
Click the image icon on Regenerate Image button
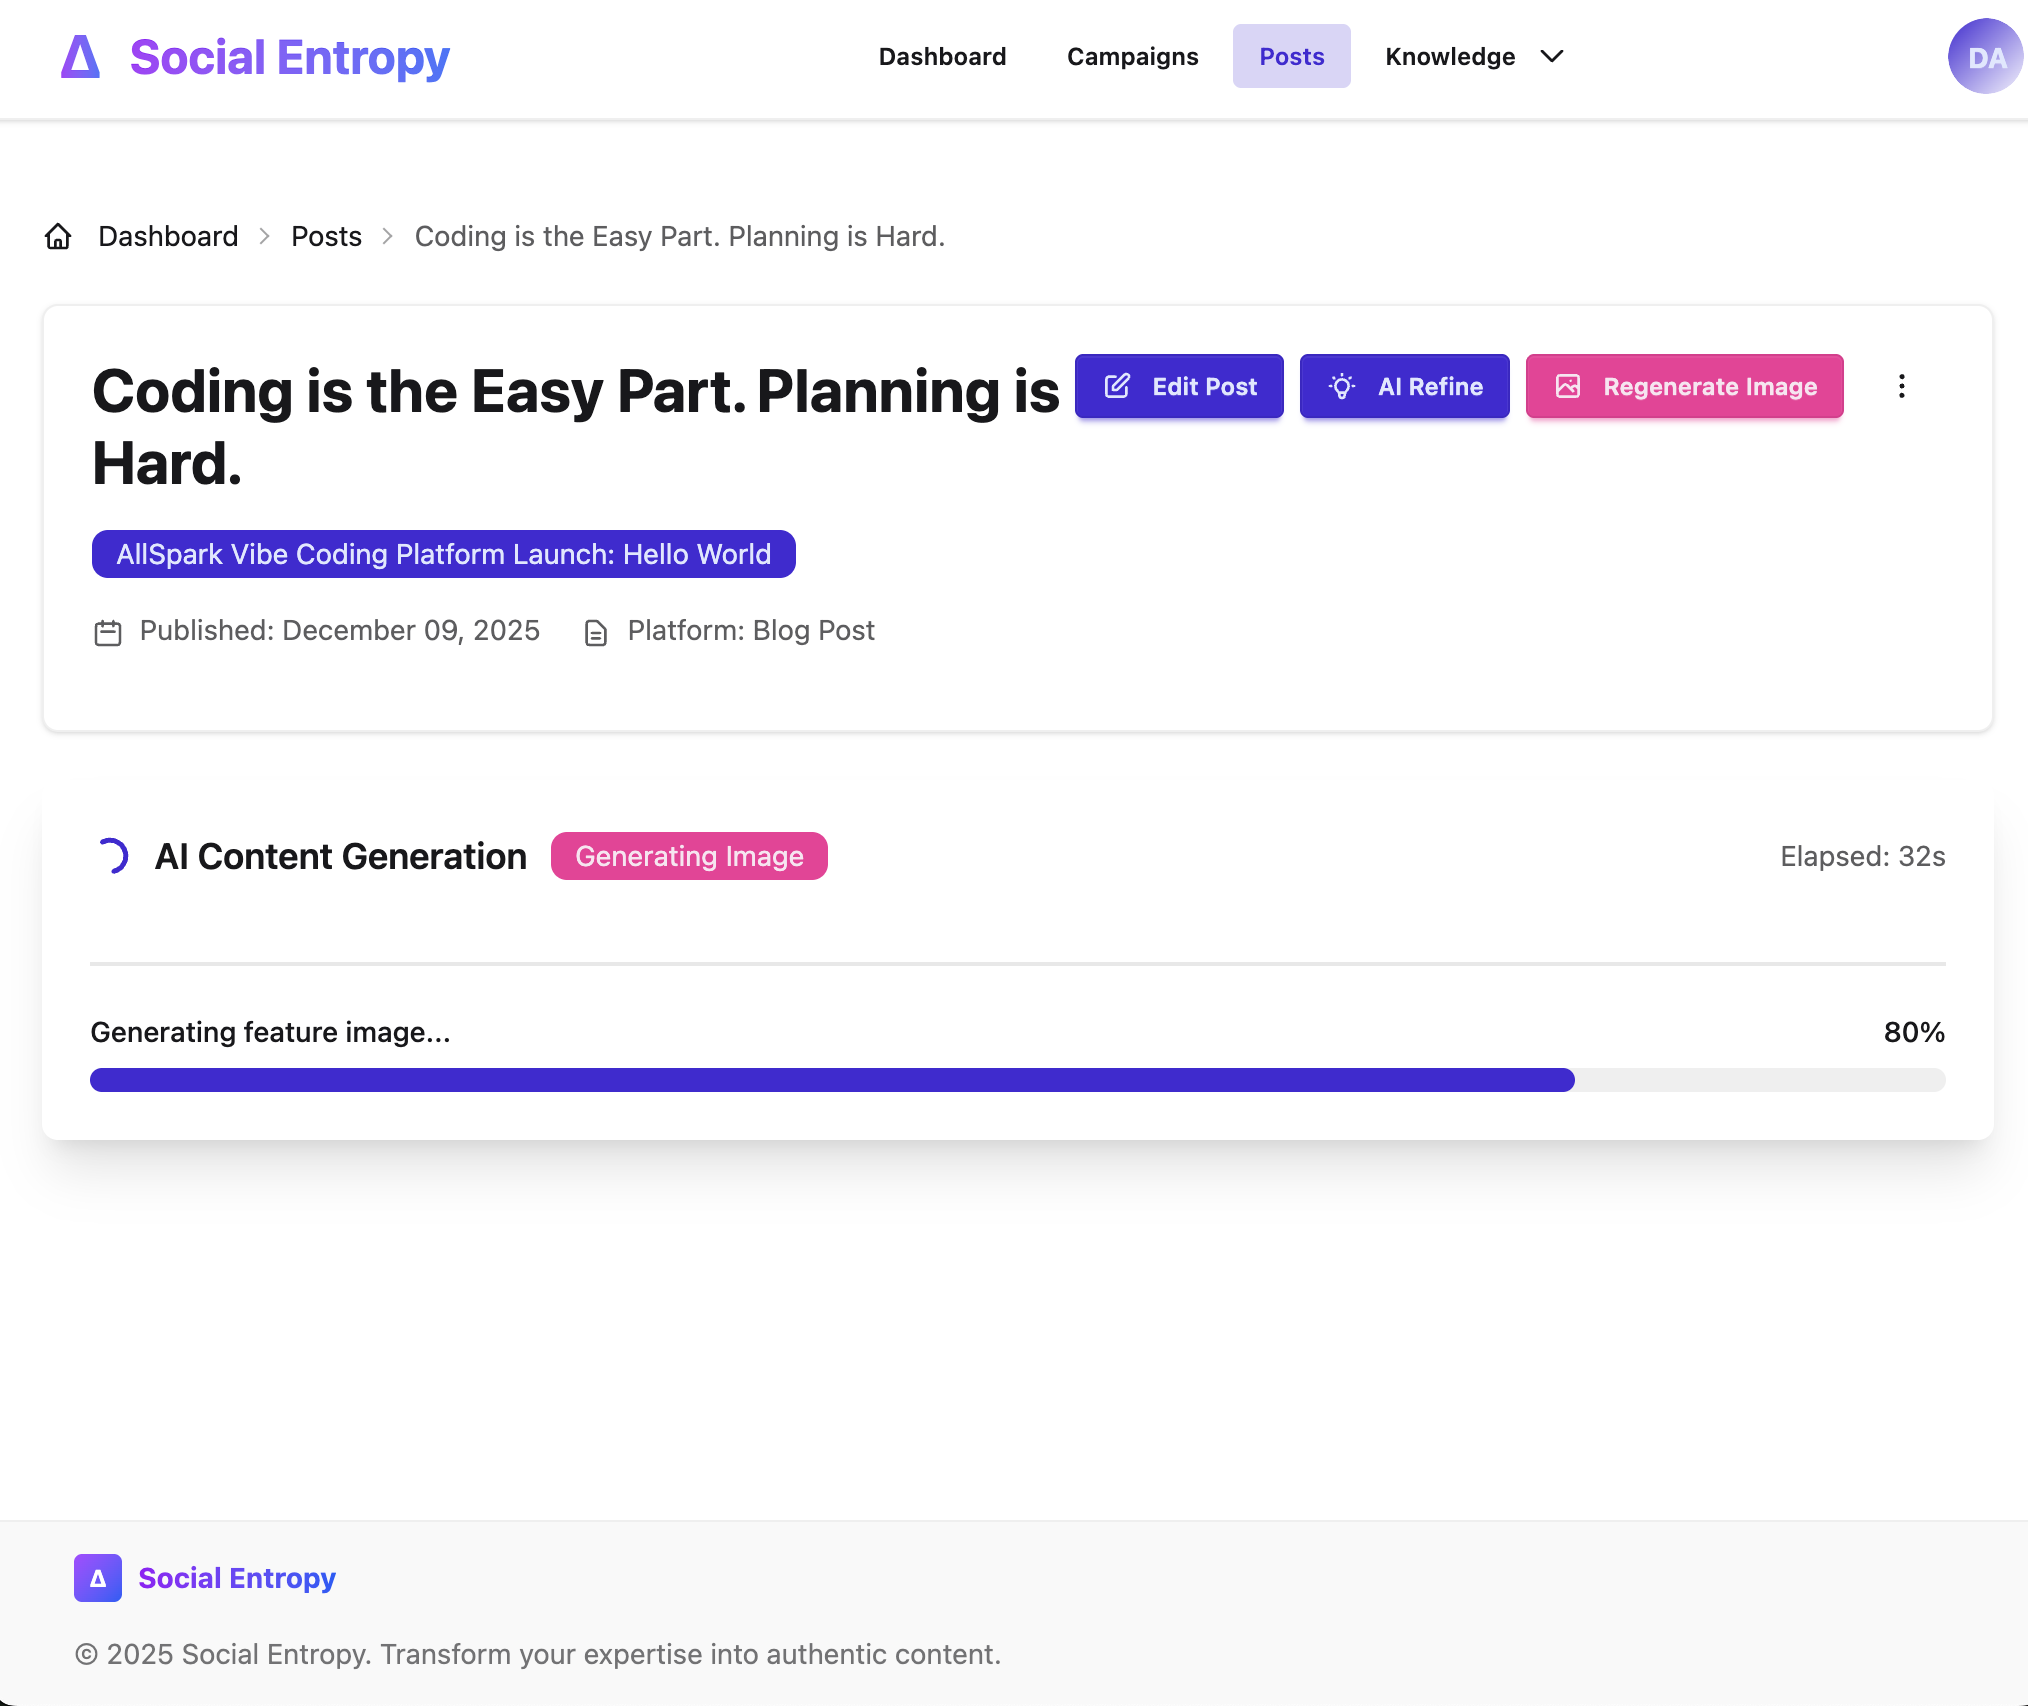pos(1568,386)
